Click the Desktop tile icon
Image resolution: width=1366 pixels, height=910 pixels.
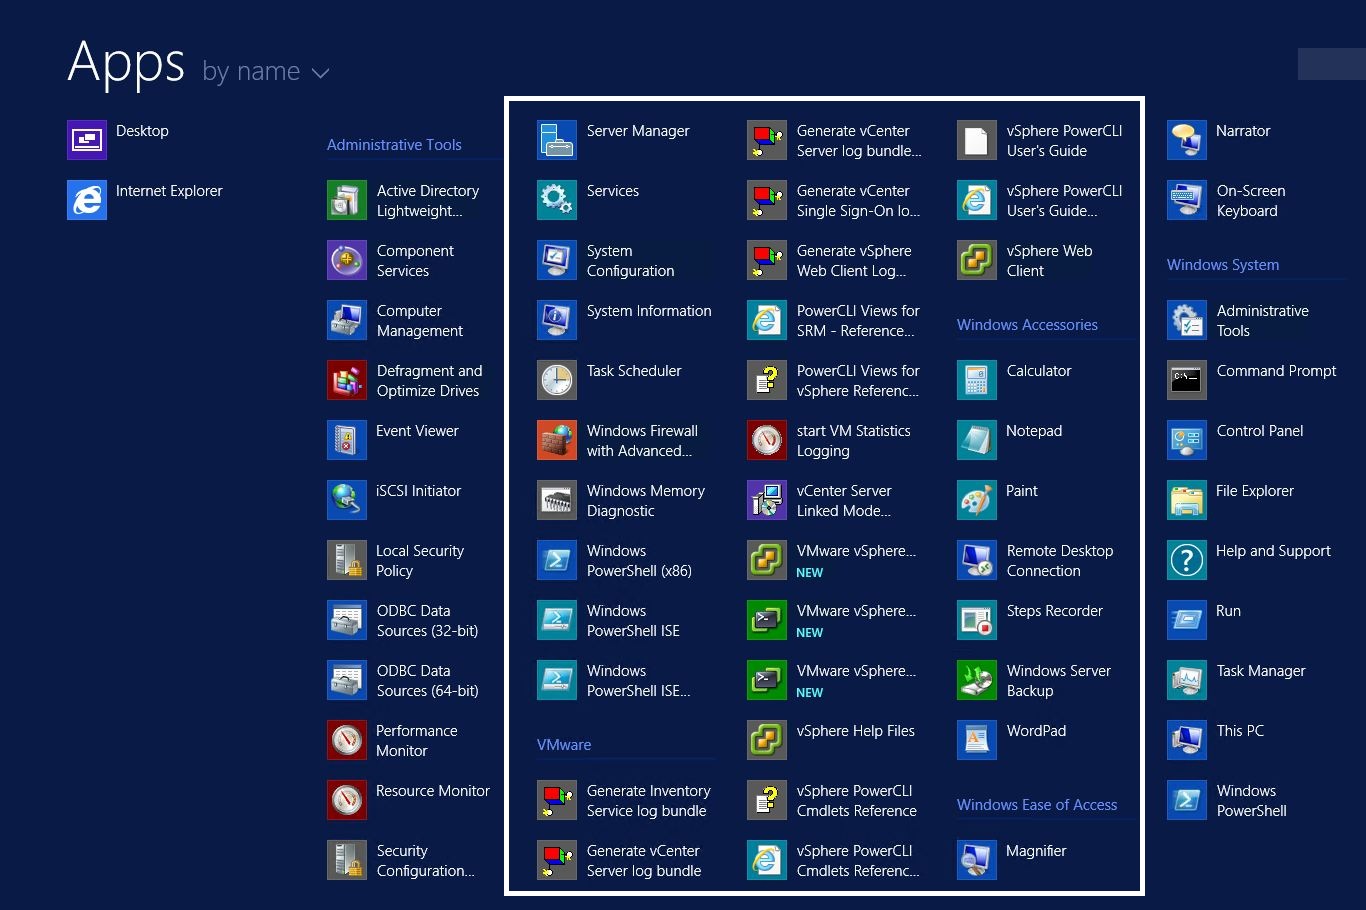tap(87, 140)
